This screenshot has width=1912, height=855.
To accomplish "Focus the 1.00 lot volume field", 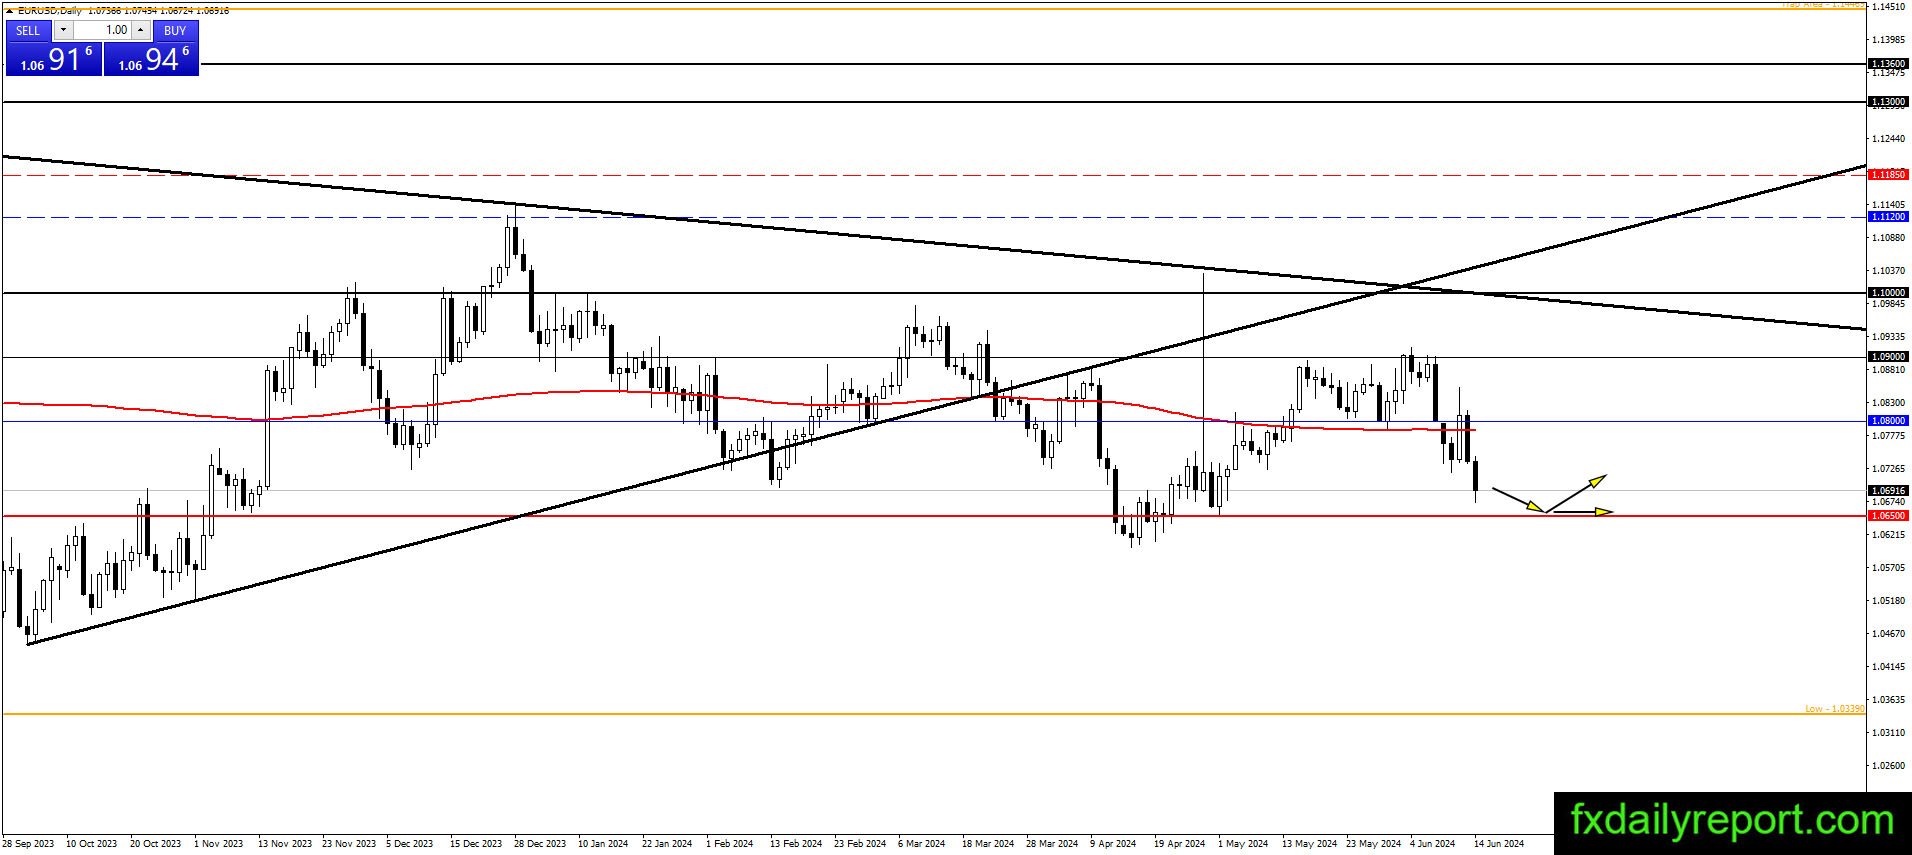I will (102, 30).
